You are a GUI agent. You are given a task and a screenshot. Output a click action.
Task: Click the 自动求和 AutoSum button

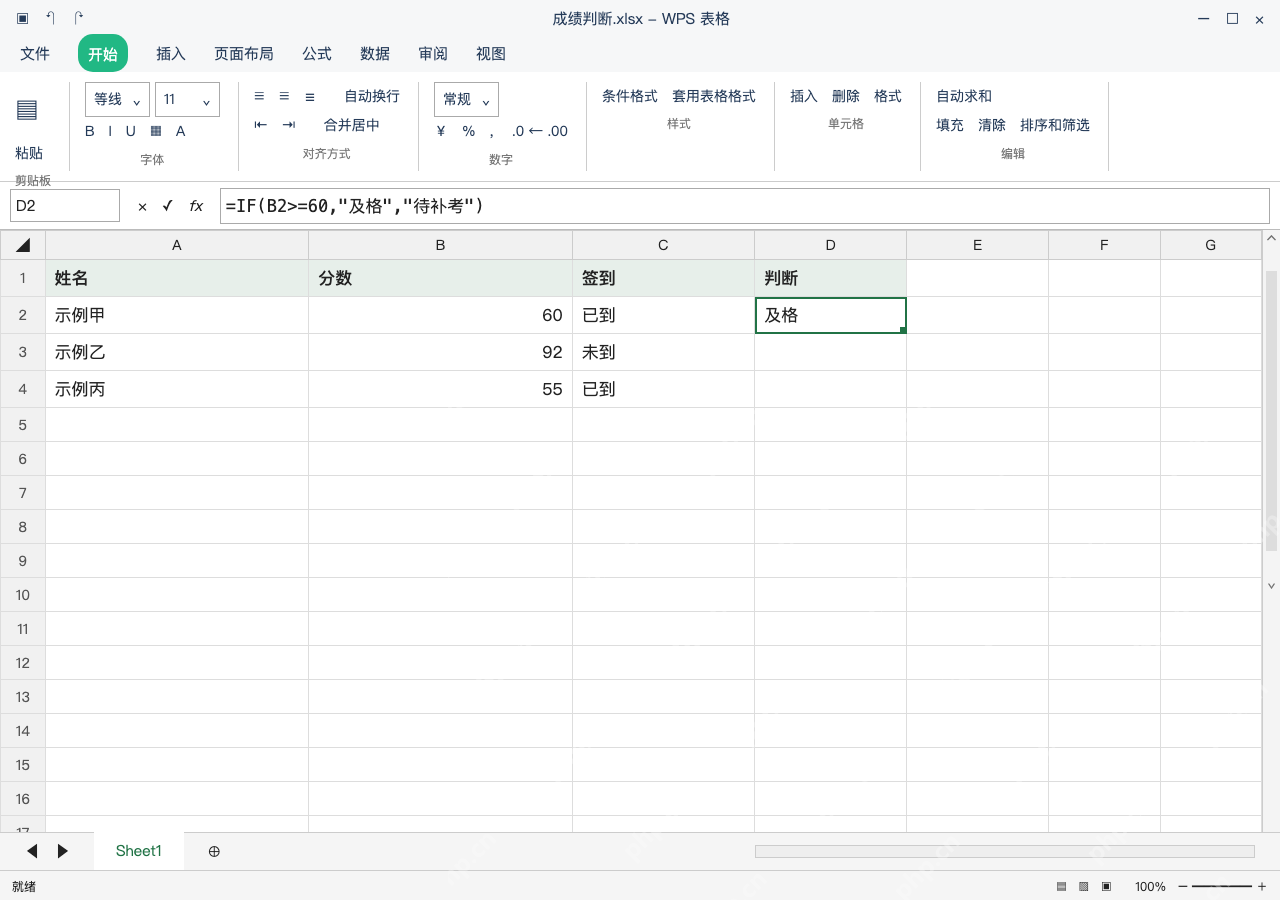(964, 96)
